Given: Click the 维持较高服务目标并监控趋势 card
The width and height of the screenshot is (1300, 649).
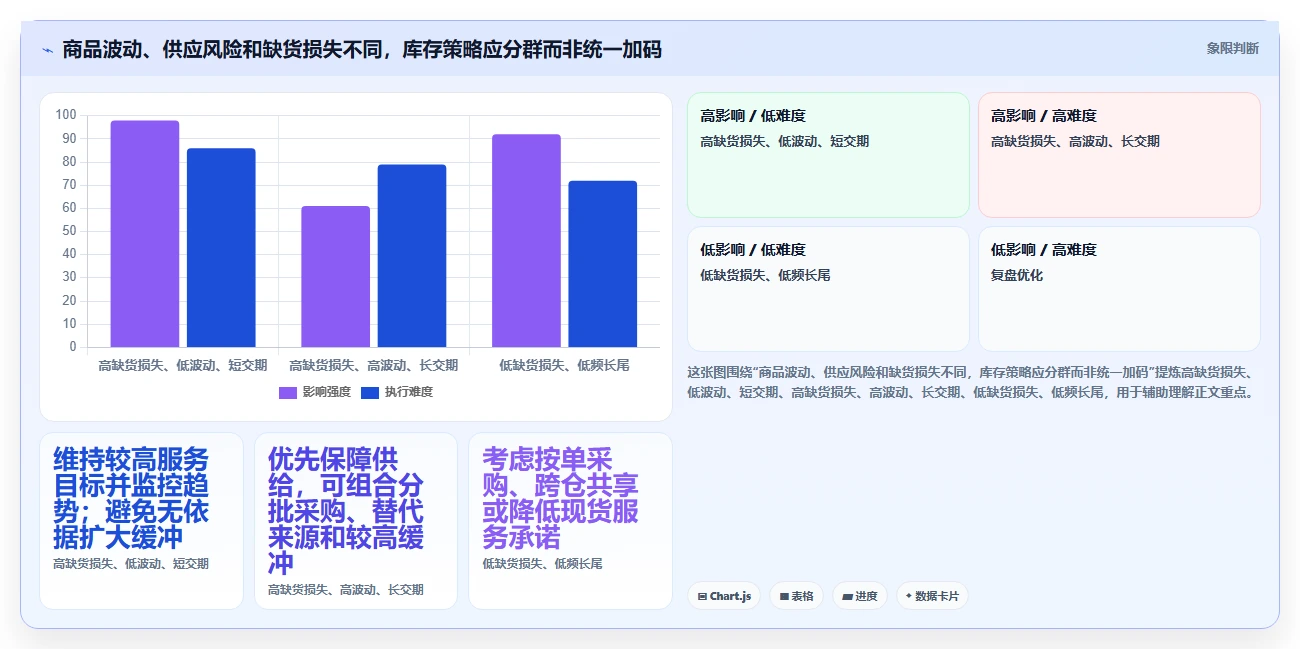Looking at the screenshot, I should click(x=141, y=520).
